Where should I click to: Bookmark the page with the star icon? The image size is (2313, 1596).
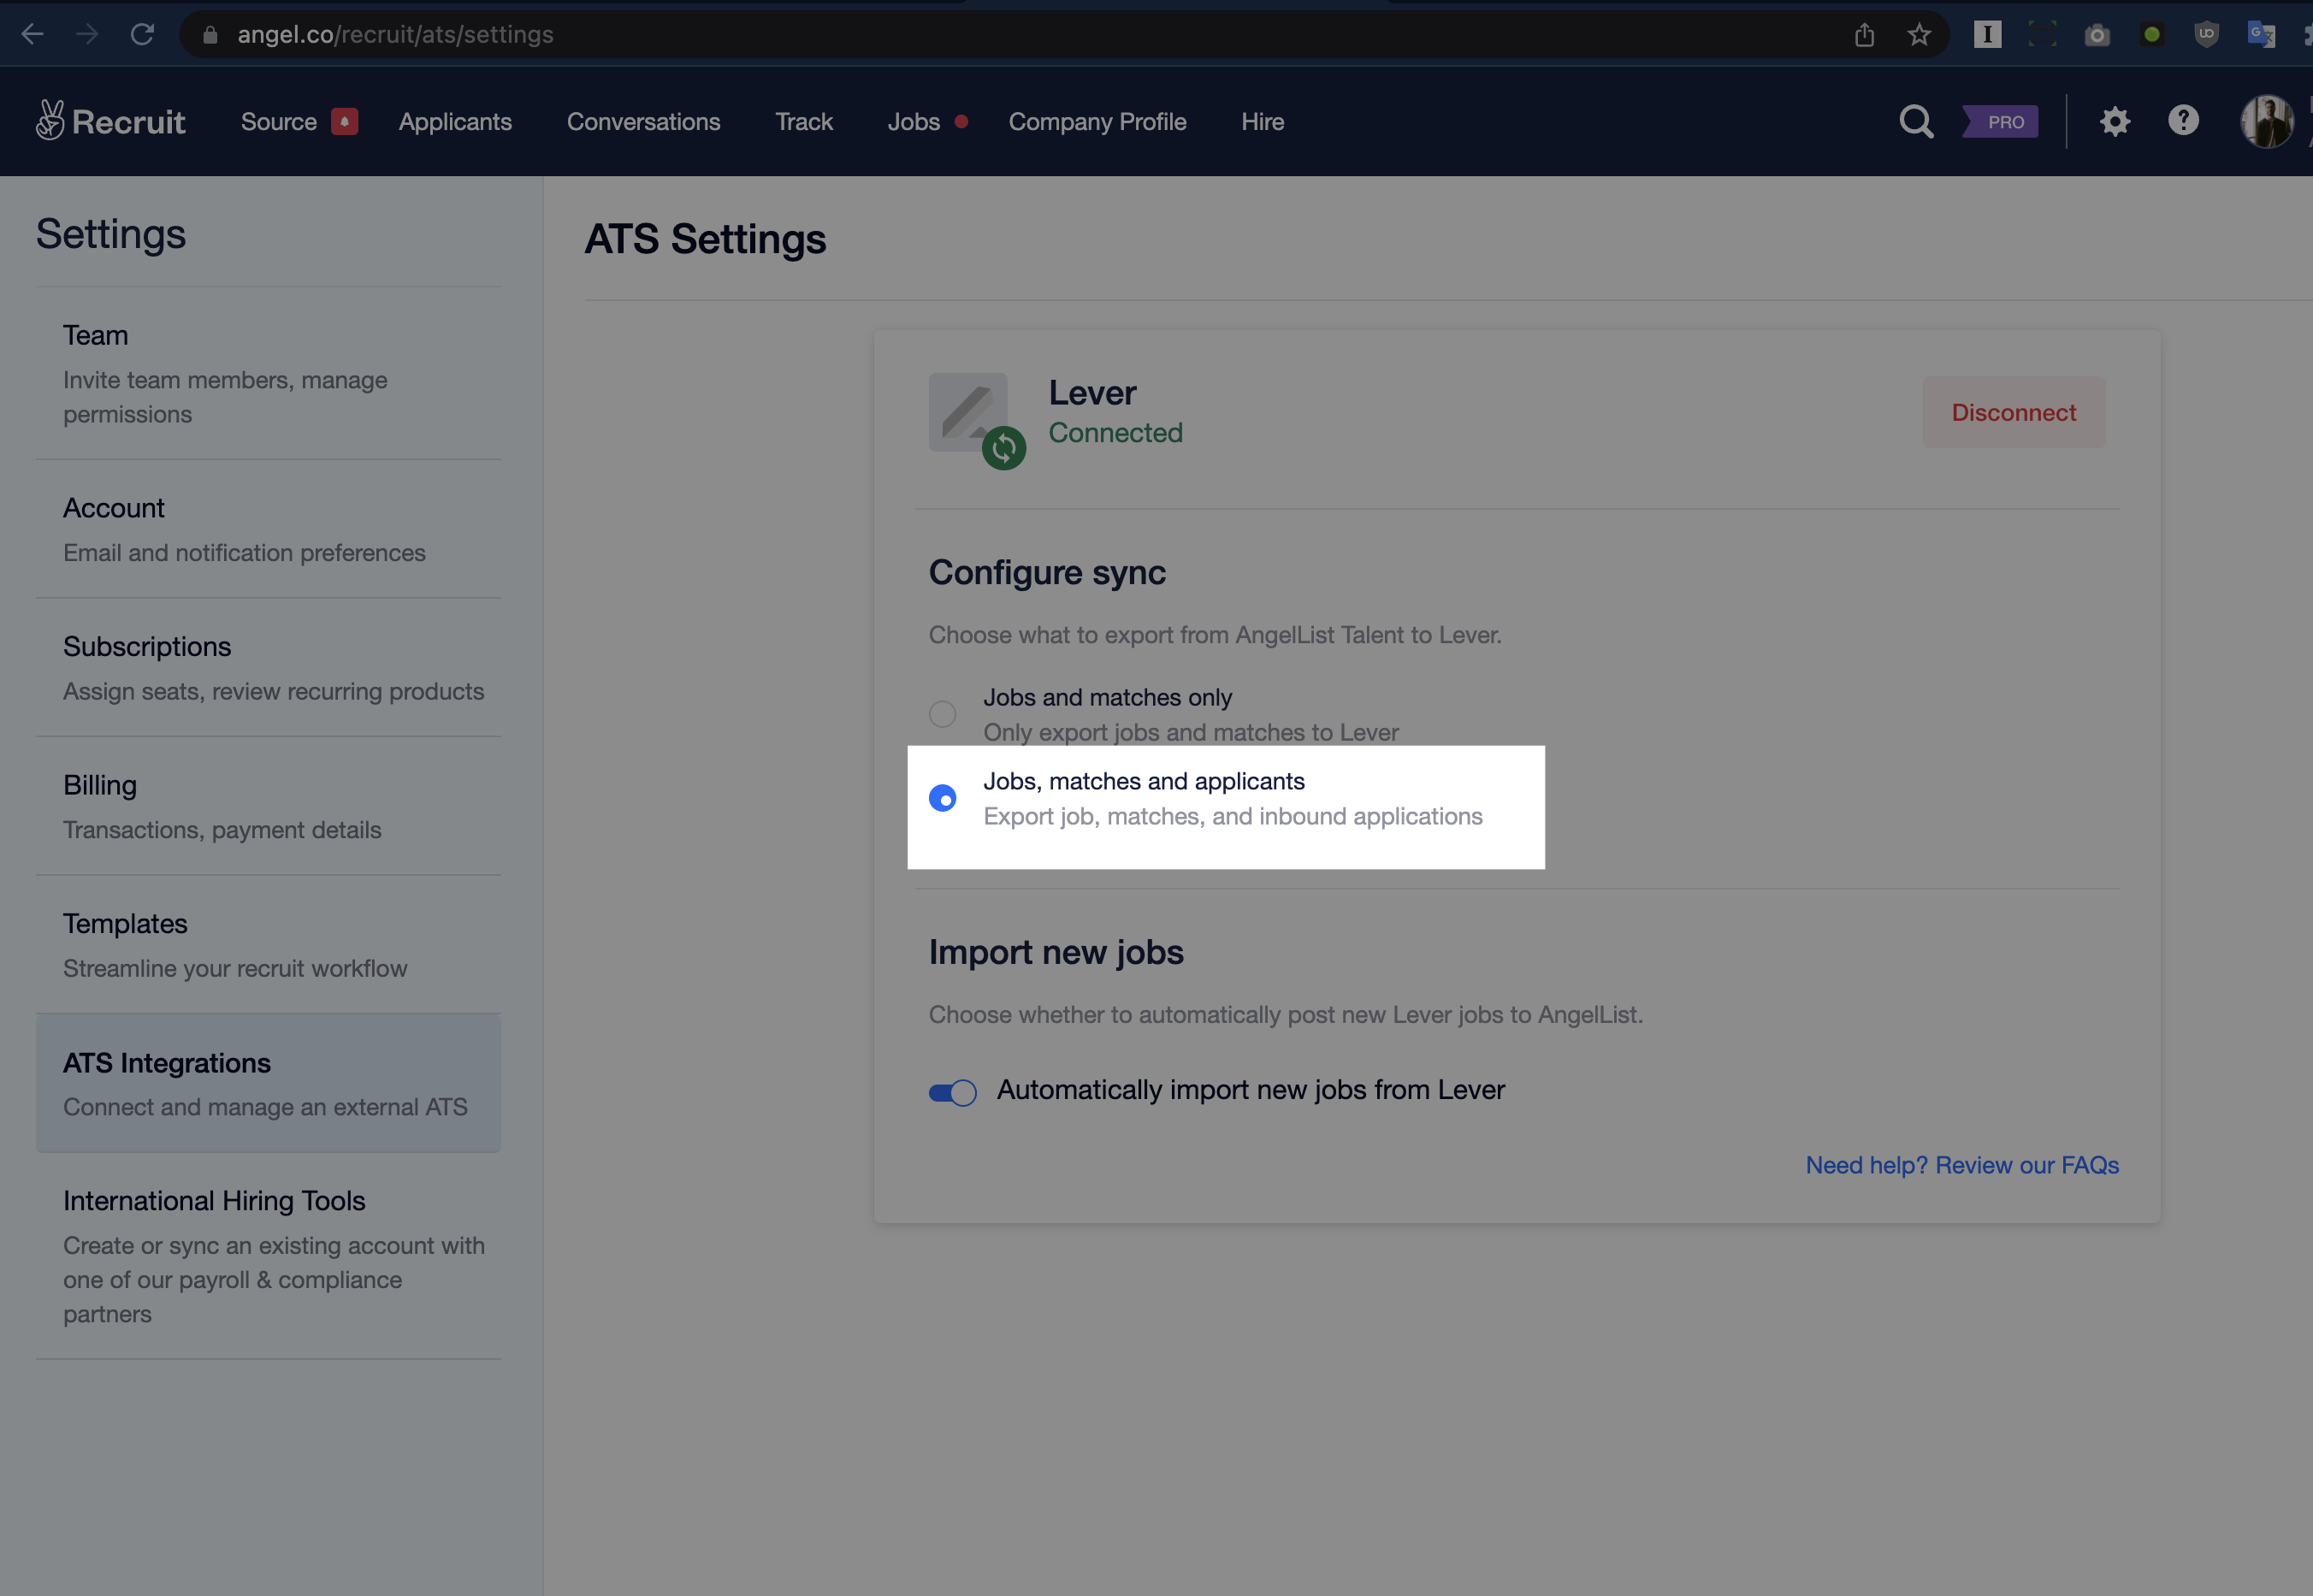click(x=1918, y=33)
